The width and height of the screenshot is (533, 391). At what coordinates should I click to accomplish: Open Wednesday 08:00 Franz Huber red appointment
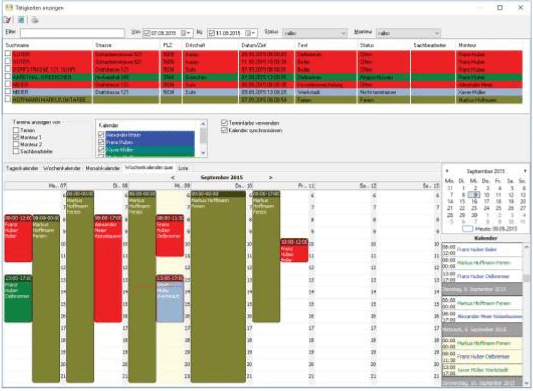[170, 235]
